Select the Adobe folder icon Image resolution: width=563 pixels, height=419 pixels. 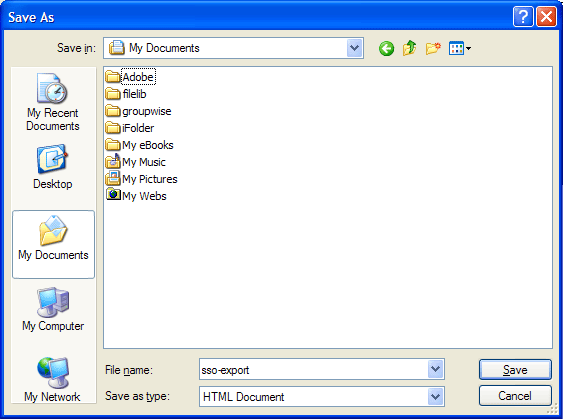tap(113, 77)
